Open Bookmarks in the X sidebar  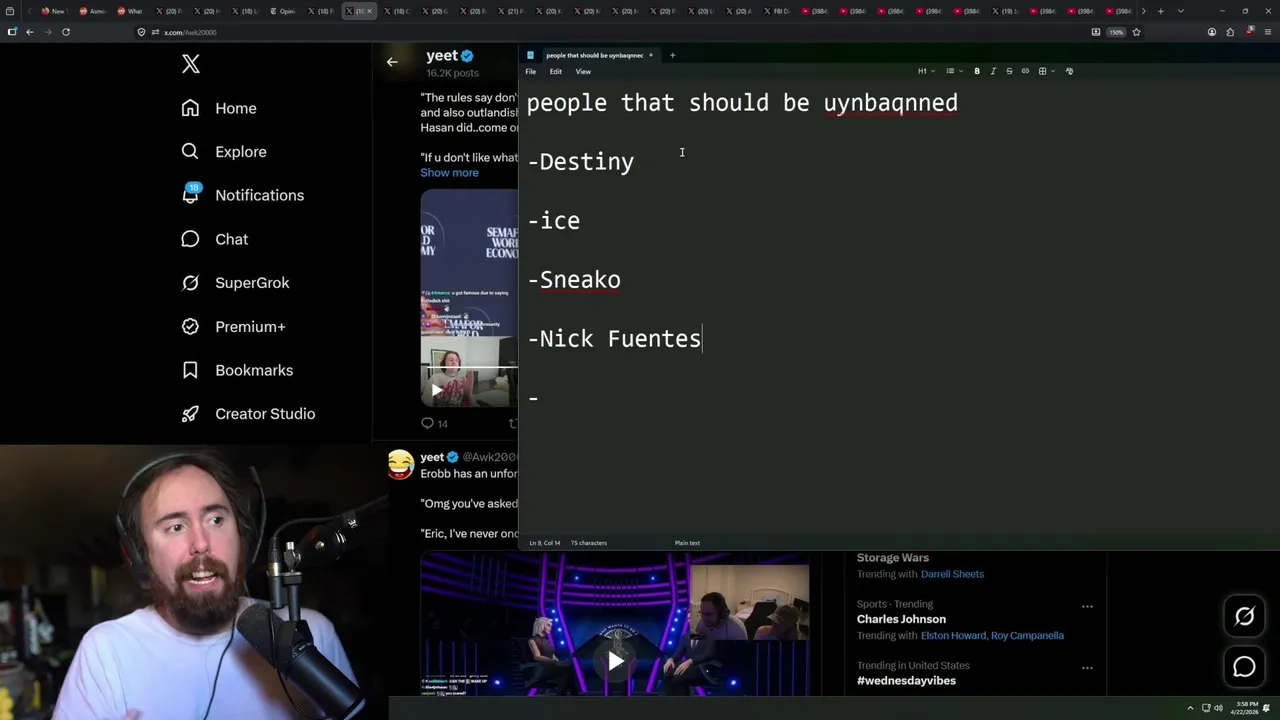[237, 370]
